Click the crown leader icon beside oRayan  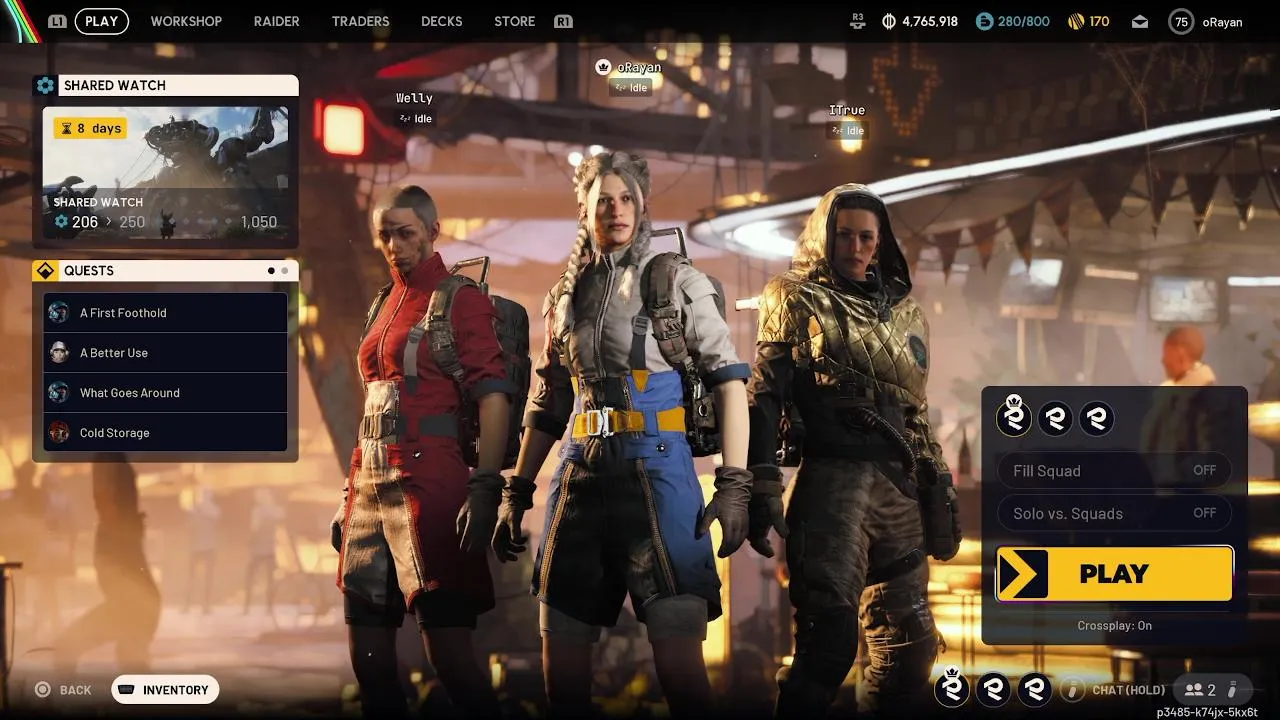pos(603,67)
